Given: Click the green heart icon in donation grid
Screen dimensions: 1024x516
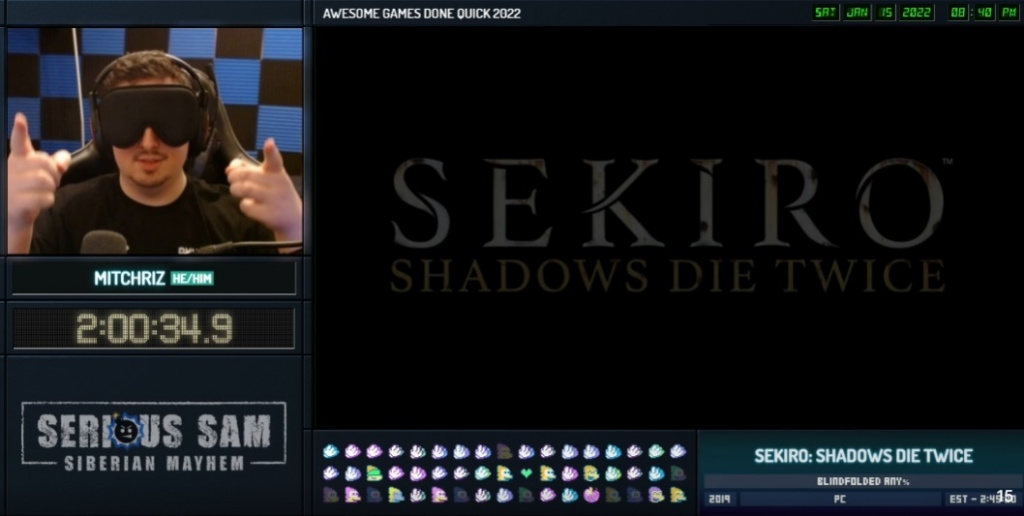Looking at the screenshot, I should tap(526, 473).
